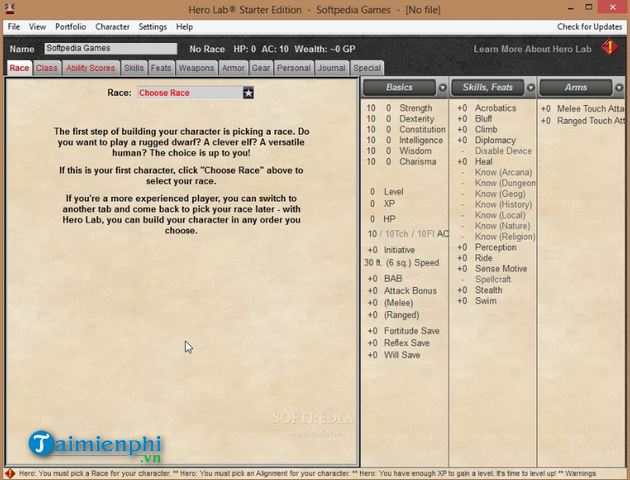Click the Hero Lab logo icon at top right
Image resolution: width=630 pixels, height=480 pixels.
[x=609, y=47]
